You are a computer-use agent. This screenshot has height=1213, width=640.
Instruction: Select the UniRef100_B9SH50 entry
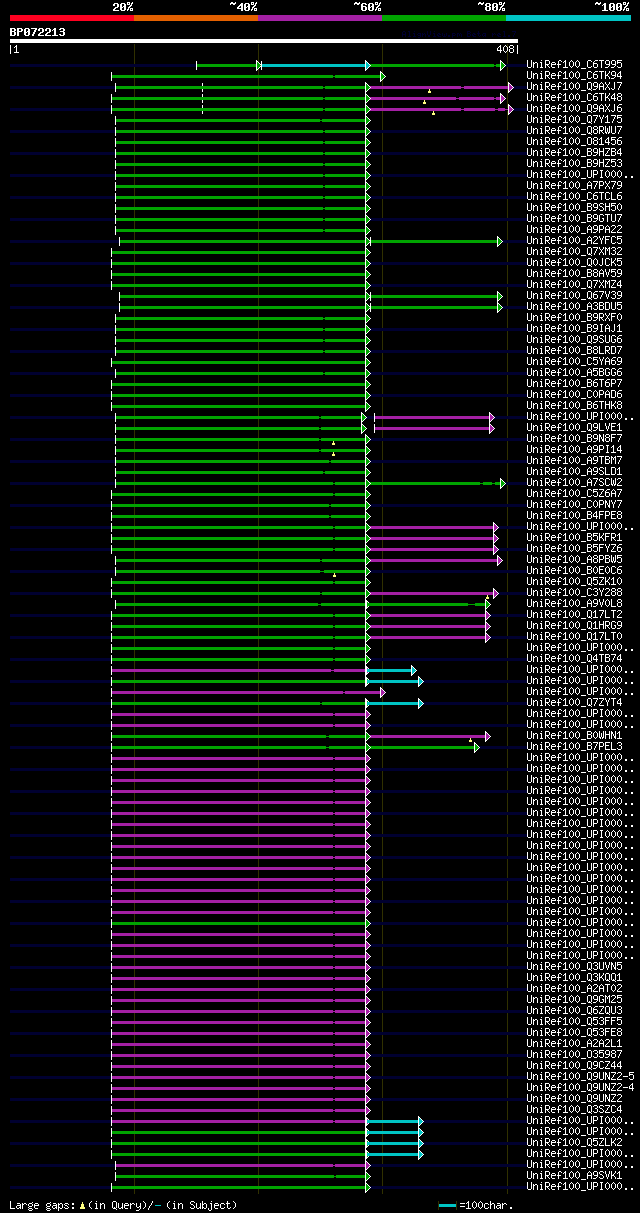(x=574, y=207)
